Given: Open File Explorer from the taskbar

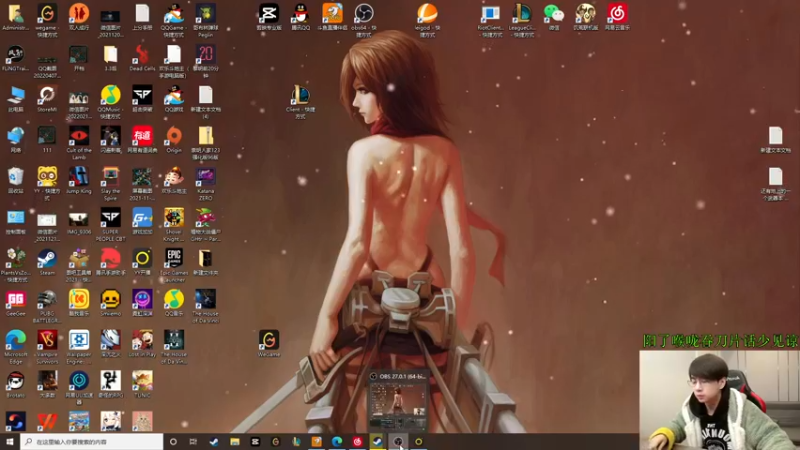Looking at the screenshot, I should click(235, 441).
